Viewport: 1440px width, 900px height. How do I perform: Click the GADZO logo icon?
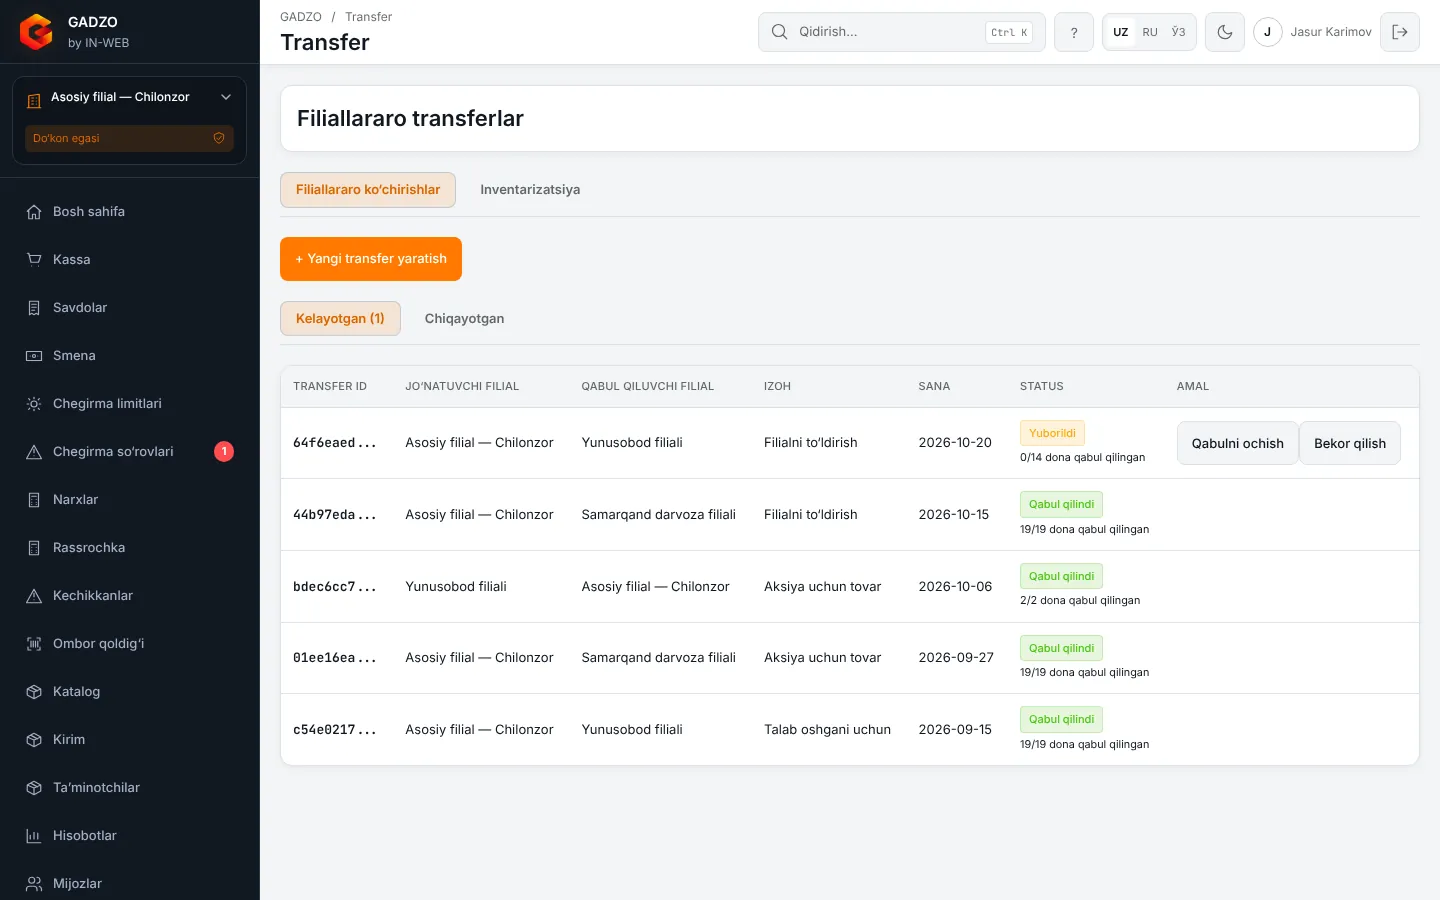pos(36,32)
